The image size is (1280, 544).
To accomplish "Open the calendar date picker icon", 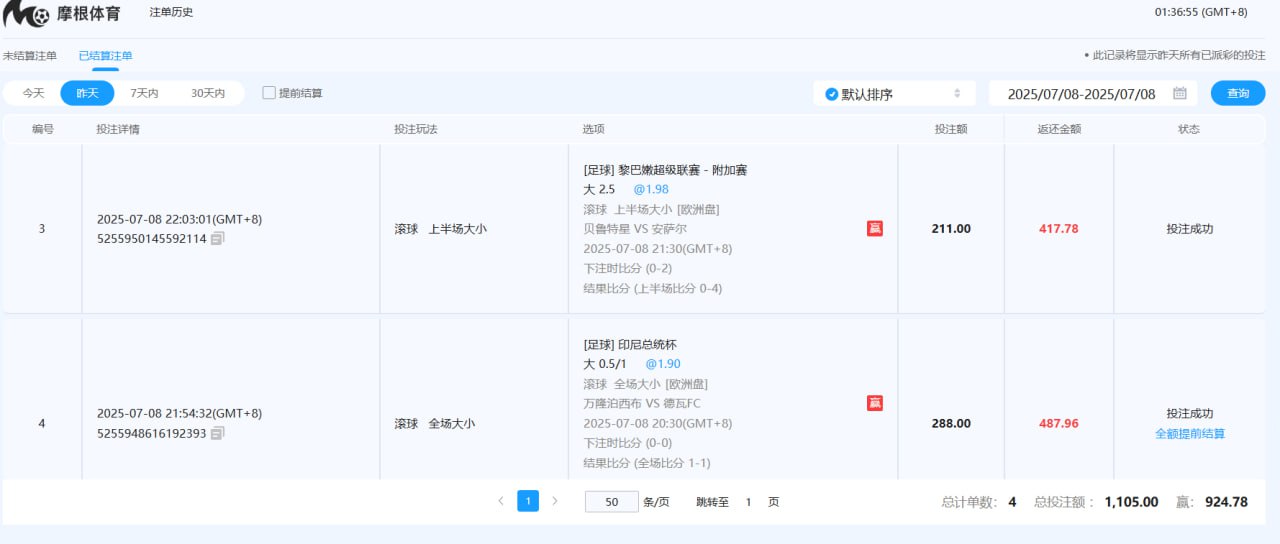I will click(1180, 93).
